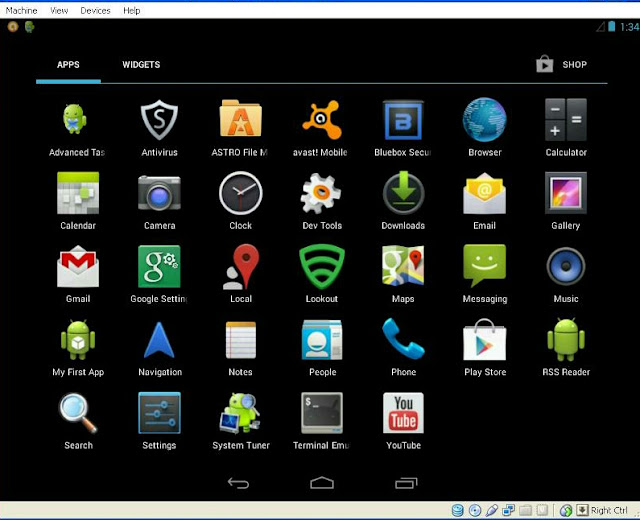Open the Devices menu
The width and height of the screenshot is (640, 520).
point(95,11)
